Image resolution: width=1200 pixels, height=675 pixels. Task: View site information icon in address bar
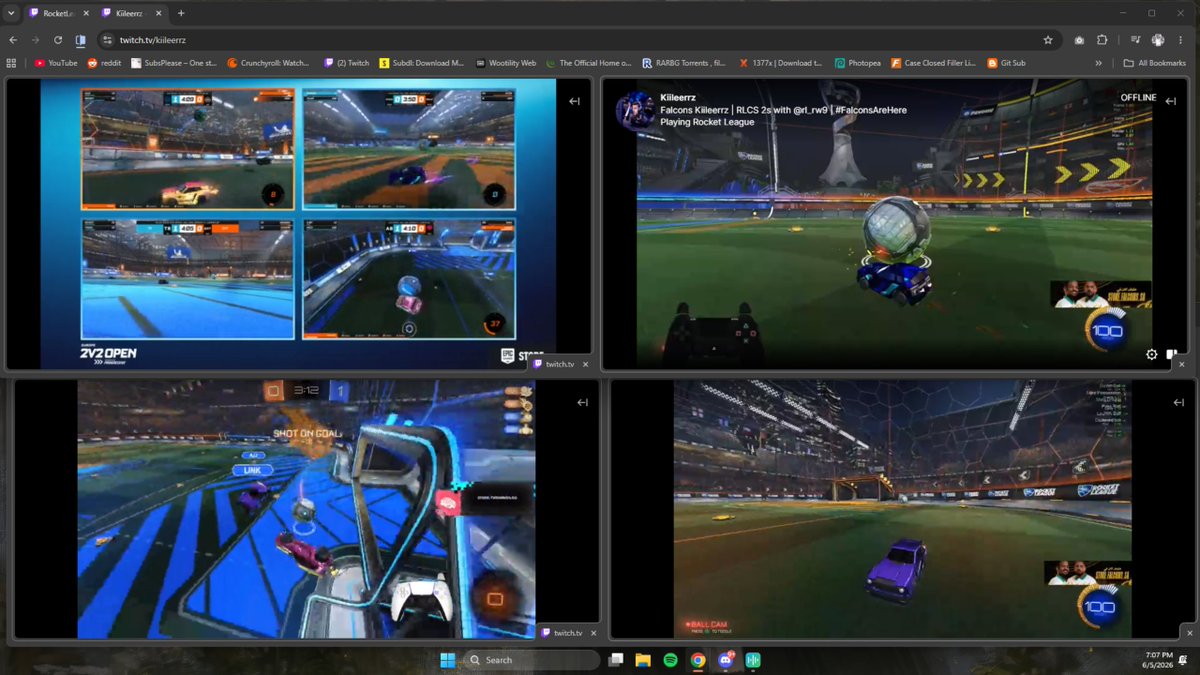(108, 40)
